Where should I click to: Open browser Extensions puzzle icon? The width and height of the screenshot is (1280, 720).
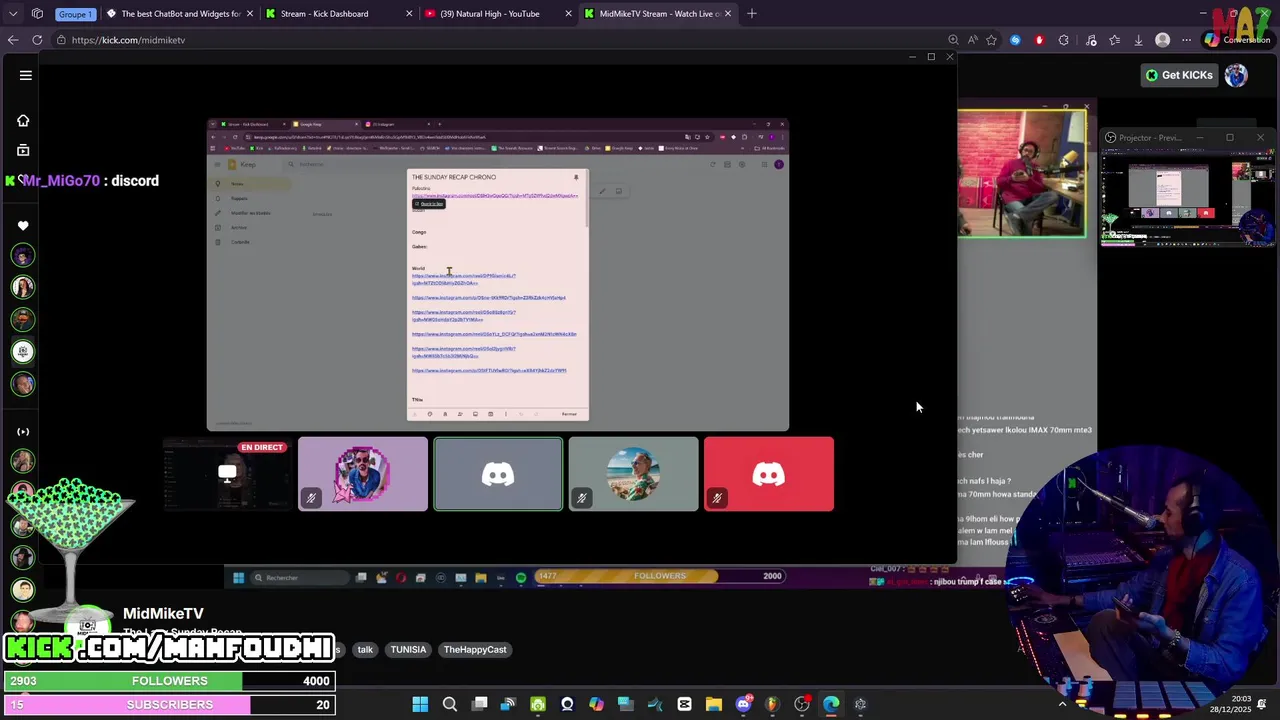pos(1064,40)
